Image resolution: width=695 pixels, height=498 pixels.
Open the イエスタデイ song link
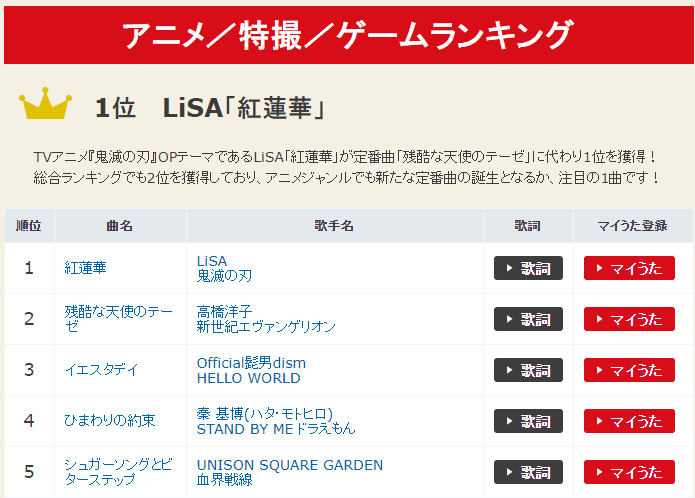102,370
